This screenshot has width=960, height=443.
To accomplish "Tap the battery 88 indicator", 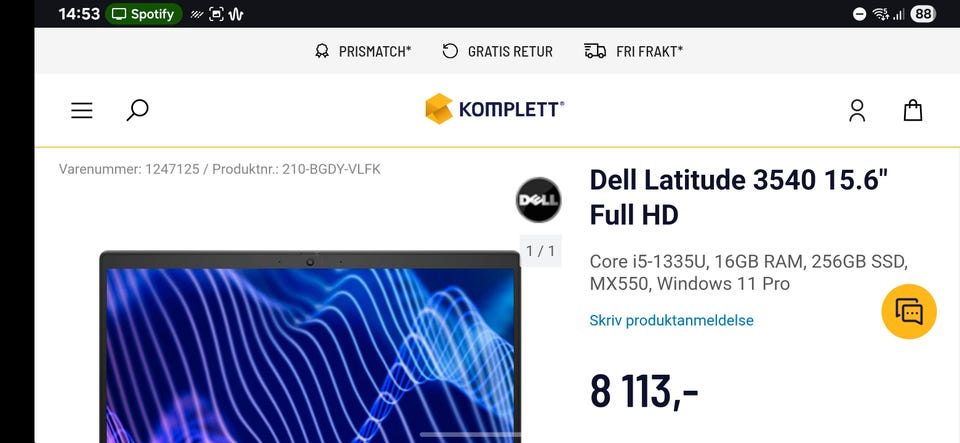I will tap(923, 14).
